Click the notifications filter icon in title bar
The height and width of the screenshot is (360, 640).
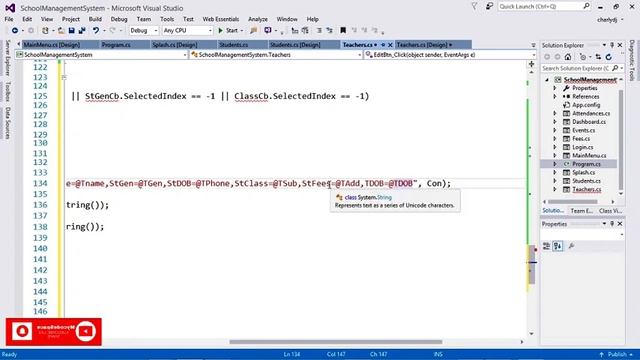coord(474,7)
